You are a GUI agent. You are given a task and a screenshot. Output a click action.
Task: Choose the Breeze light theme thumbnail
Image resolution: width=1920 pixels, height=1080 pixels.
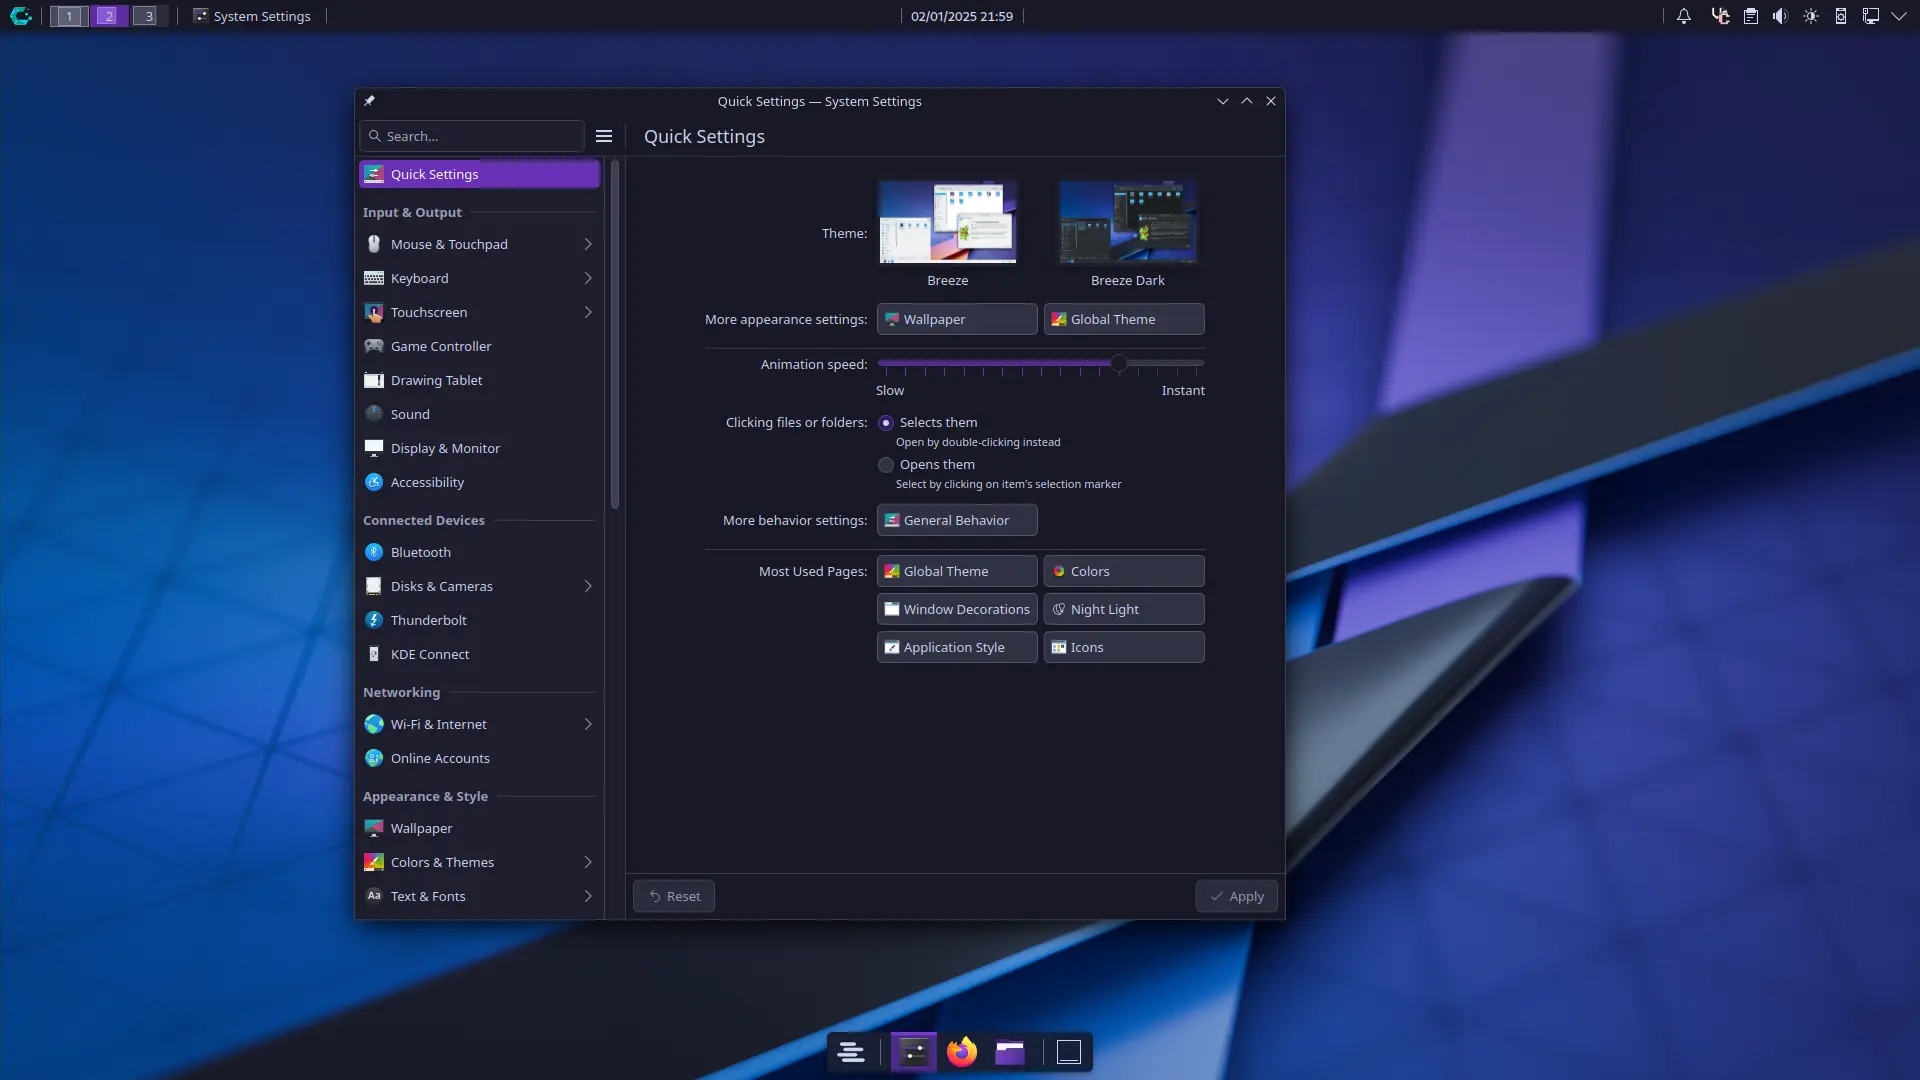[948, 223]
